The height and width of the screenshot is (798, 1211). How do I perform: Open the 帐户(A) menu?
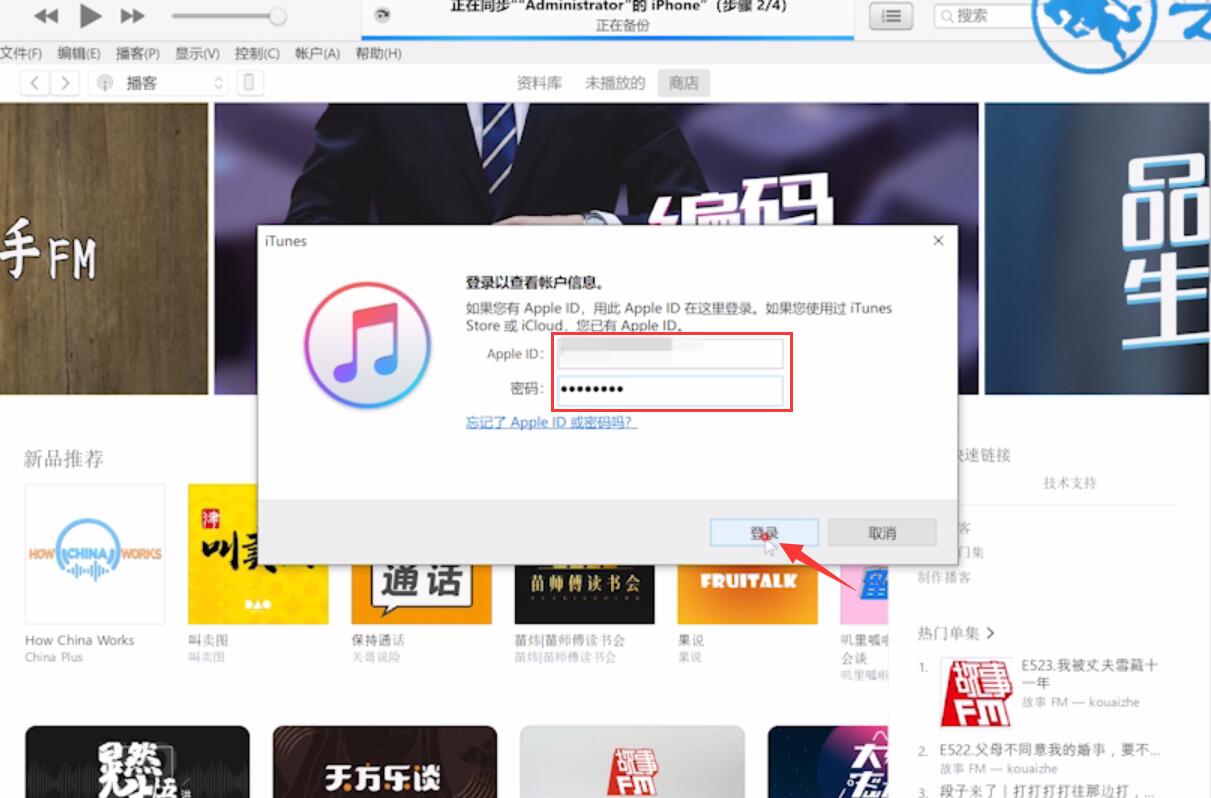(x=318, y=53)
